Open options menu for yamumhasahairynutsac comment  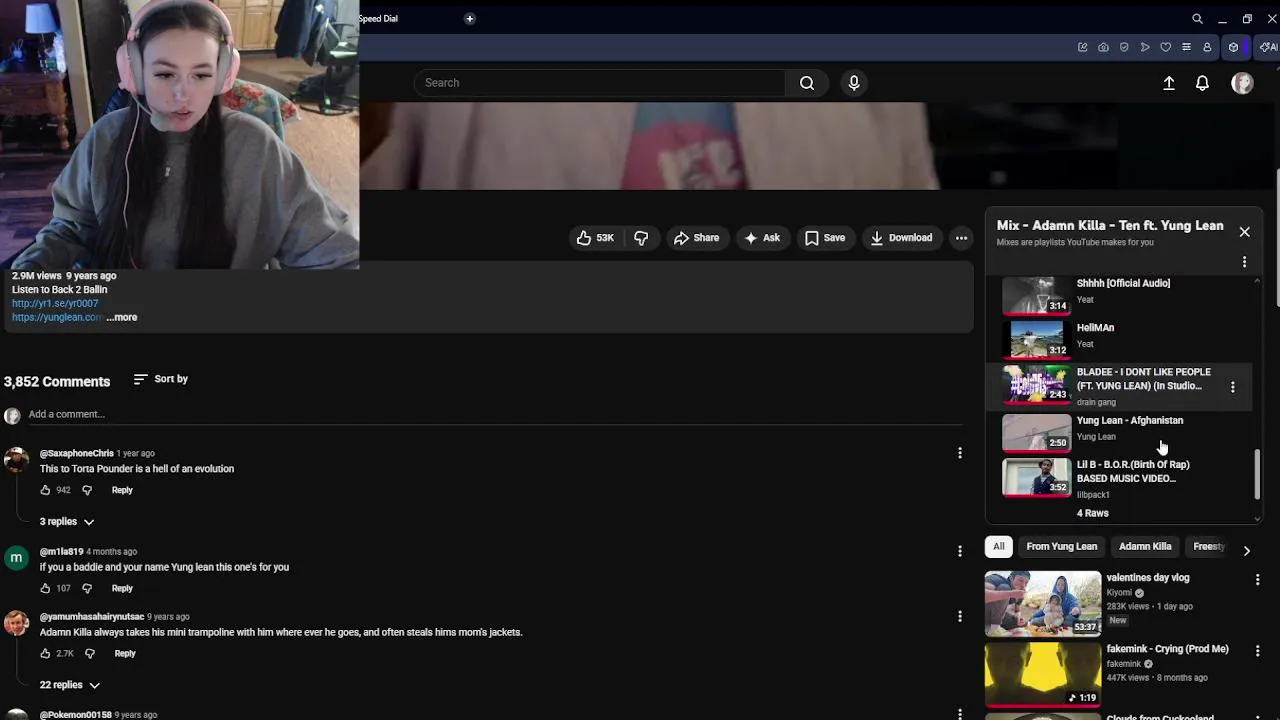point(959,616)
